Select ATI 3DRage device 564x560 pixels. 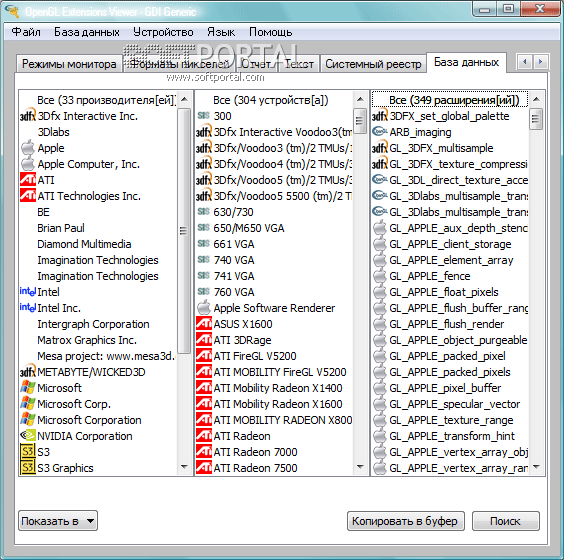click(x=274, y=340)
